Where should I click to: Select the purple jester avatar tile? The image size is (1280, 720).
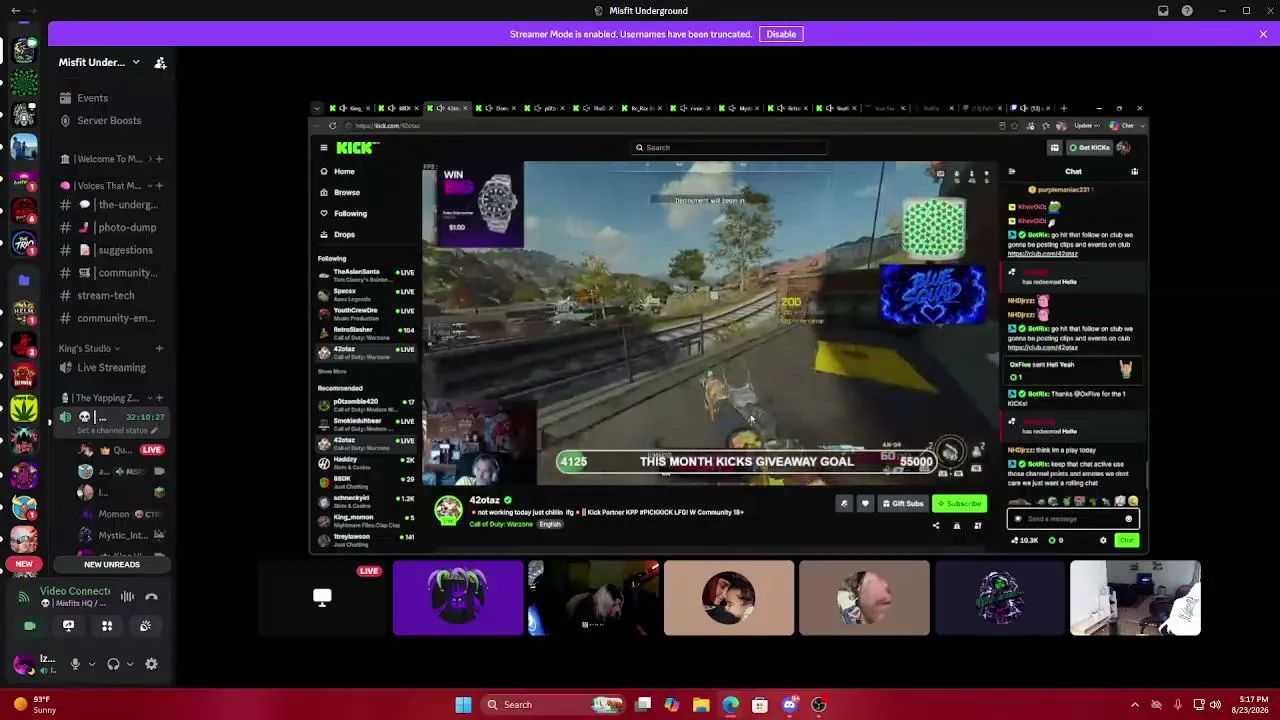(x=458, y=598)
